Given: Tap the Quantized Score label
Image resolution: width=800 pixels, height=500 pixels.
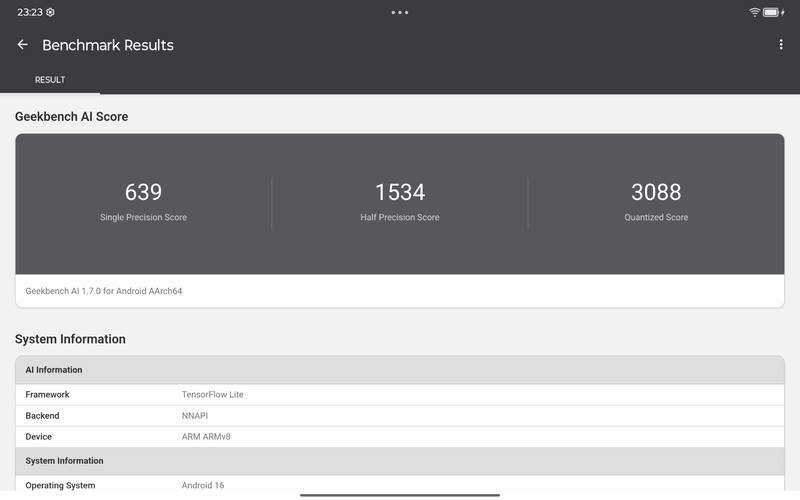Looking at the screenshot, I should (656, 217).
